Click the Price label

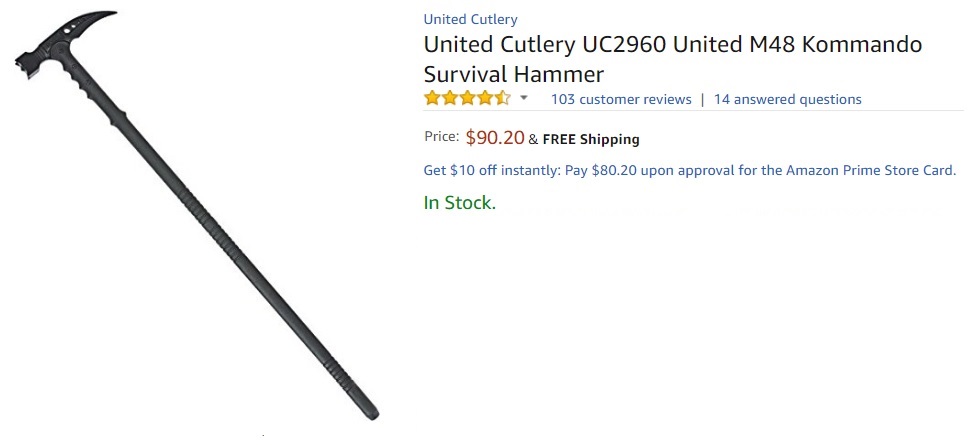click(441, 137)
